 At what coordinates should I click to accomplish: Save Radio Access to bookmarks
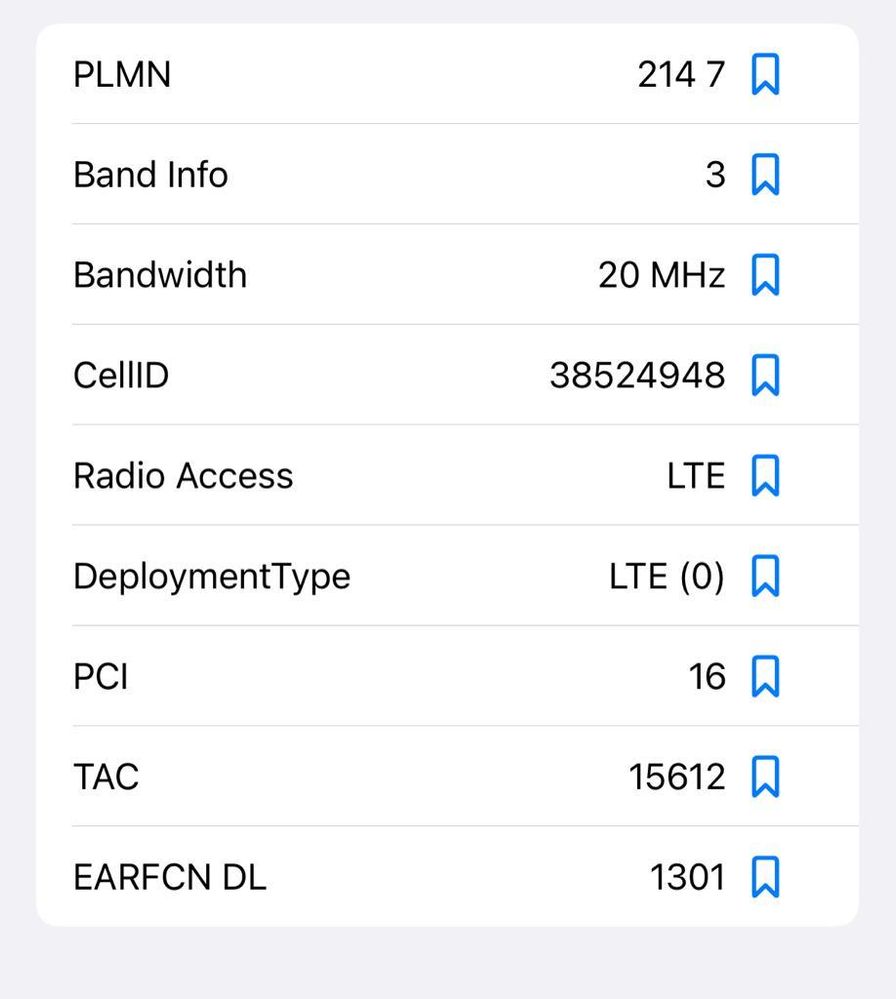pos(765,476)
